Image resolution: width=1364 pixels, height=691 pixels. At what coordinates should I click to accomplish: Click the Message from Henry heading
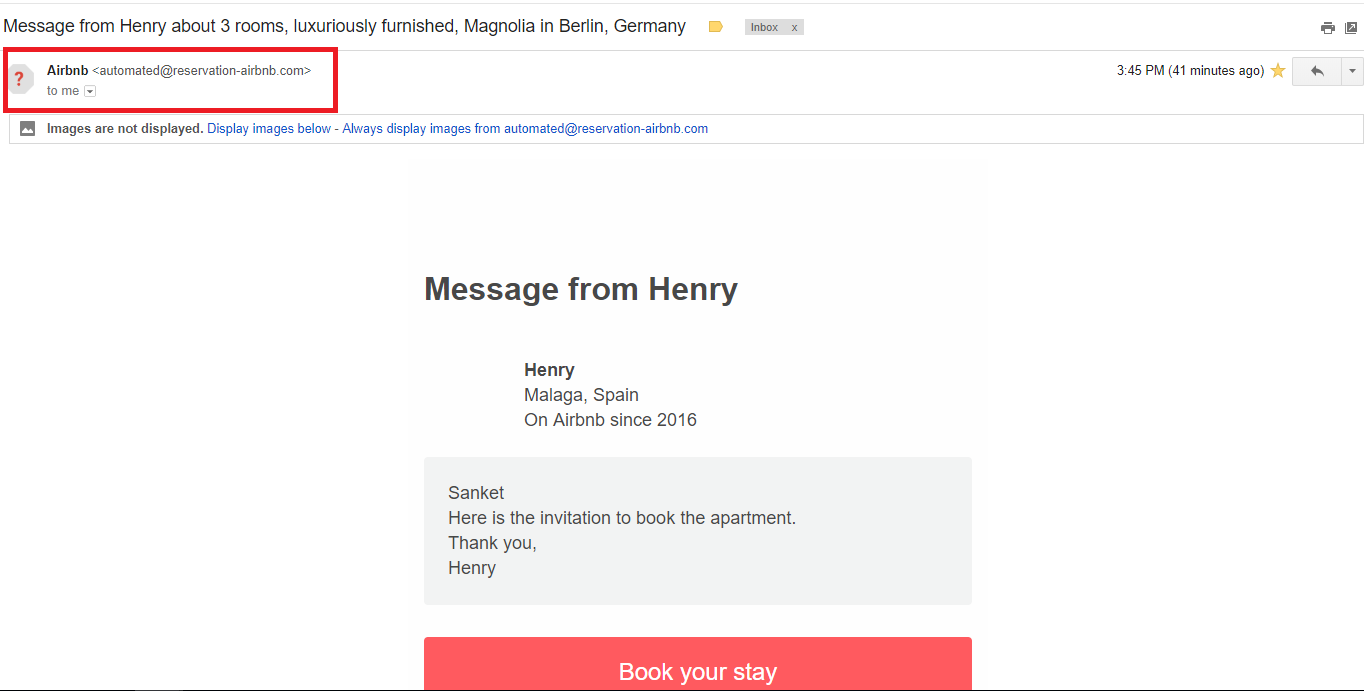click(x=581, y=289)
